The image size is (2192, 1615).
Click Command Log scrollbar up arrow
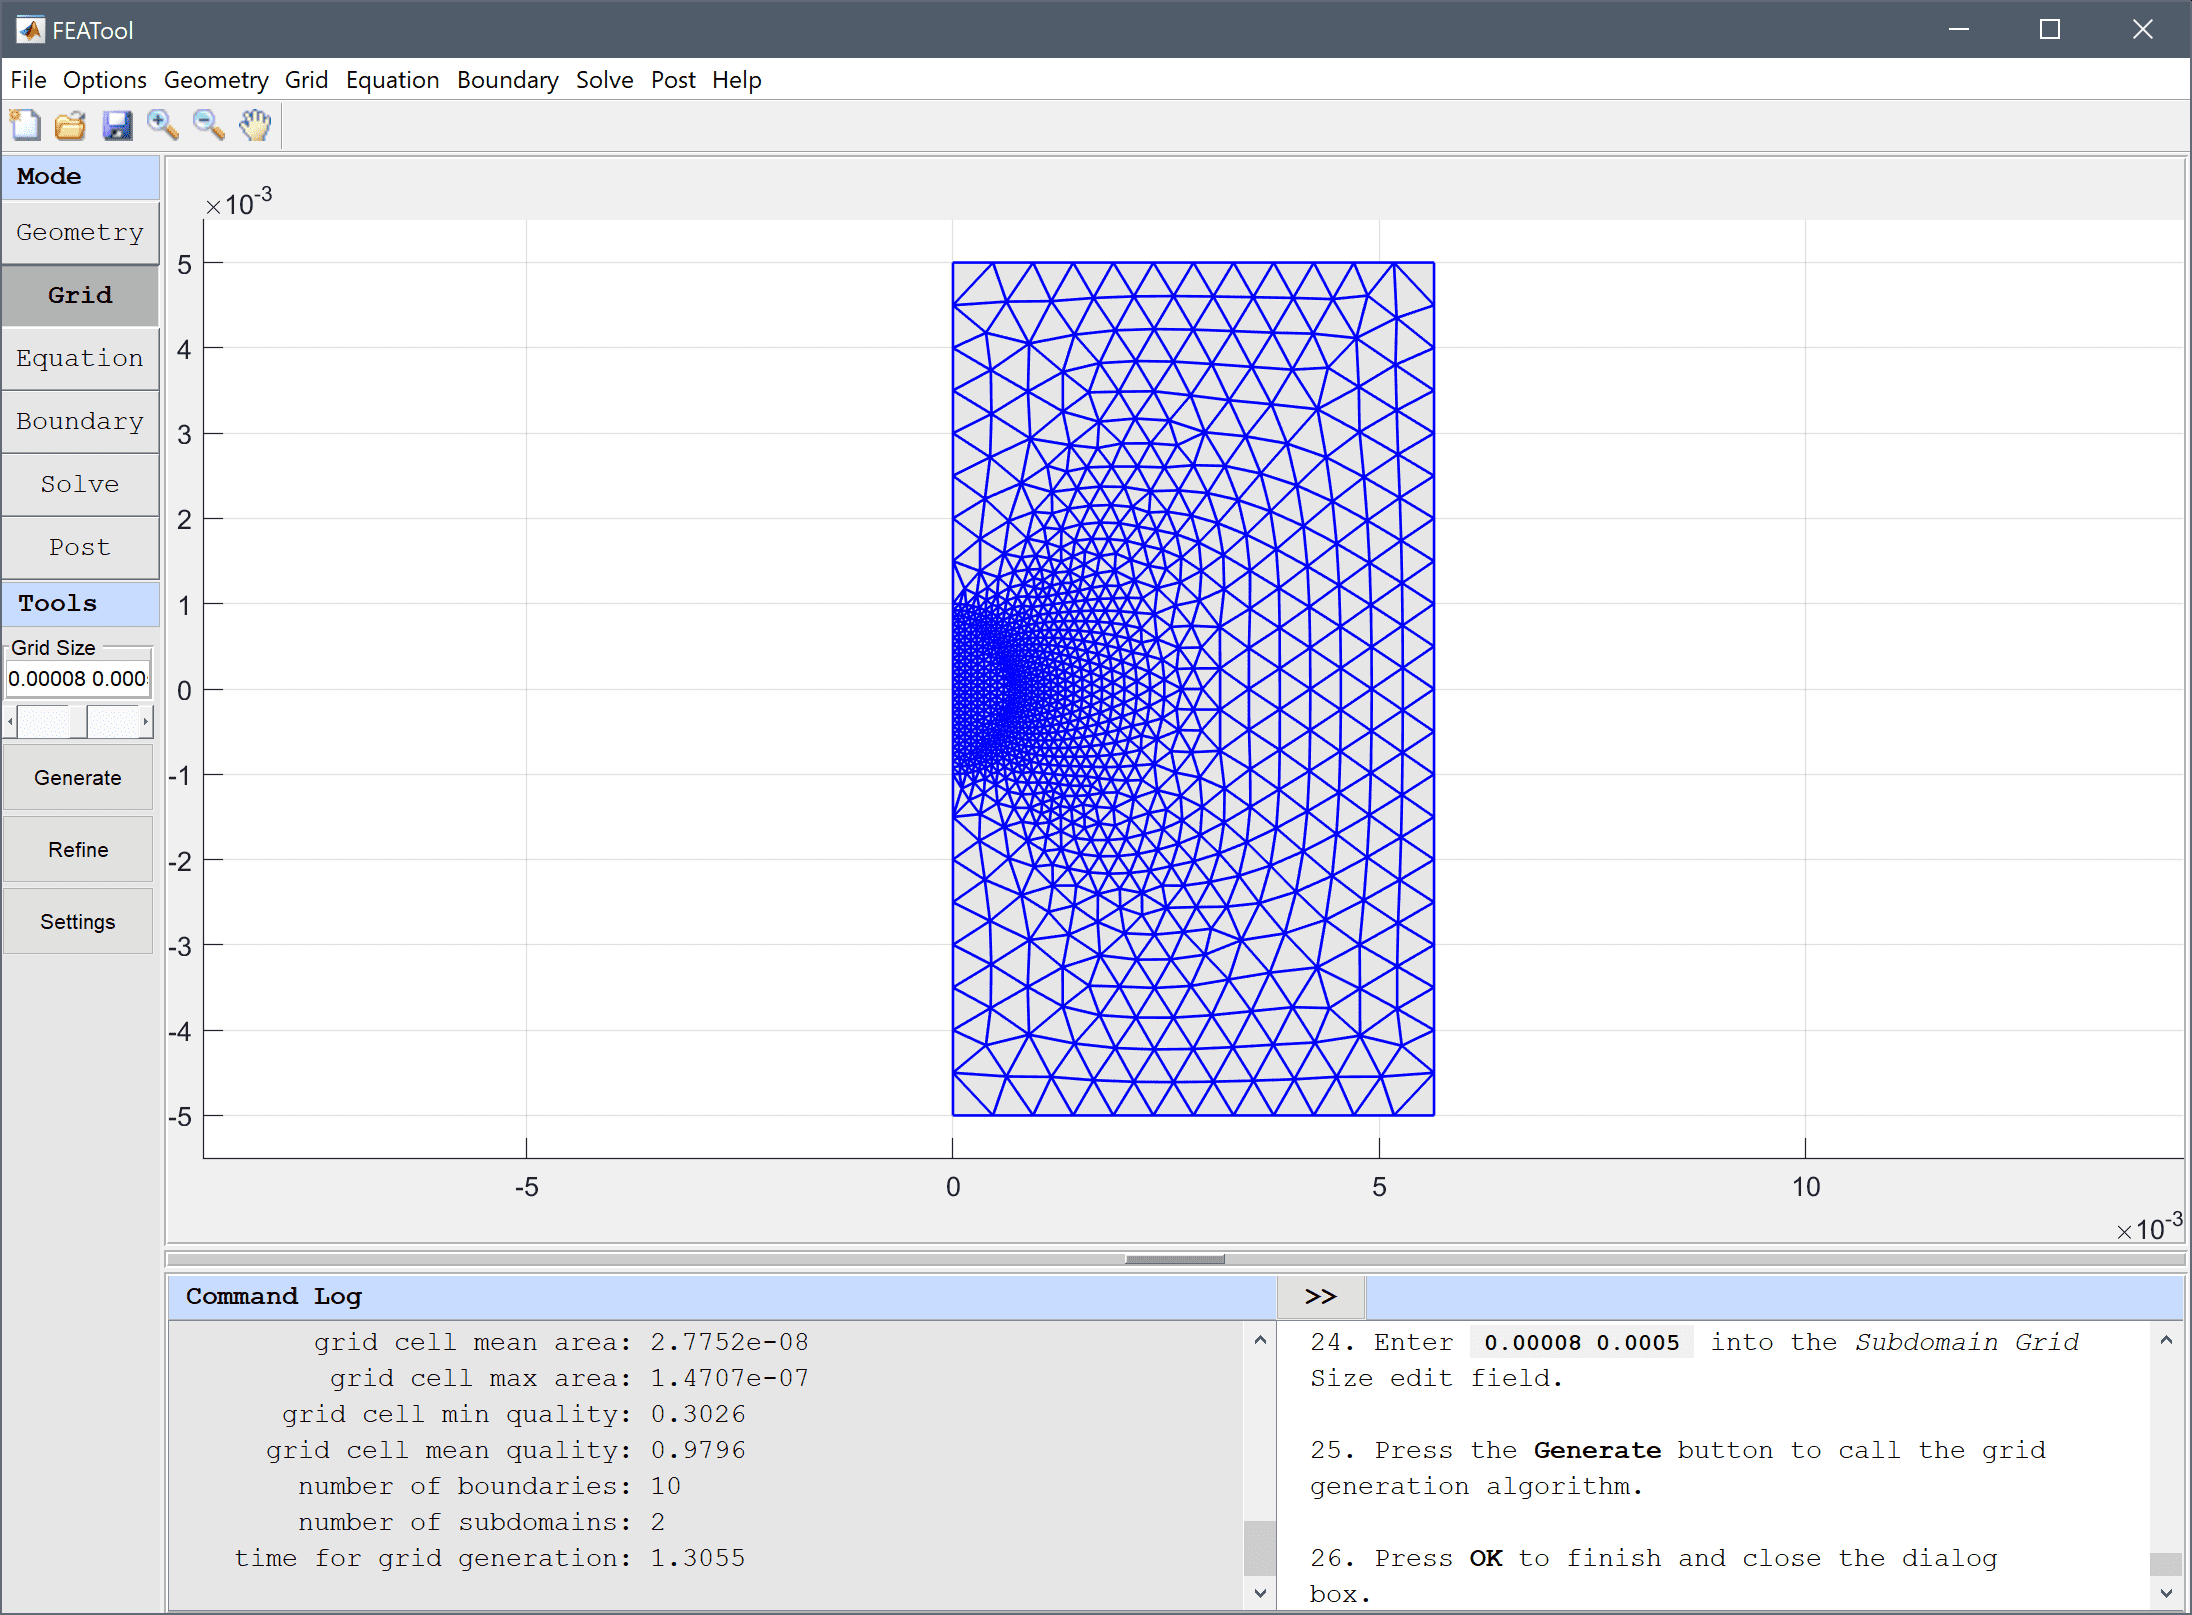[x=1260, y=1340]
